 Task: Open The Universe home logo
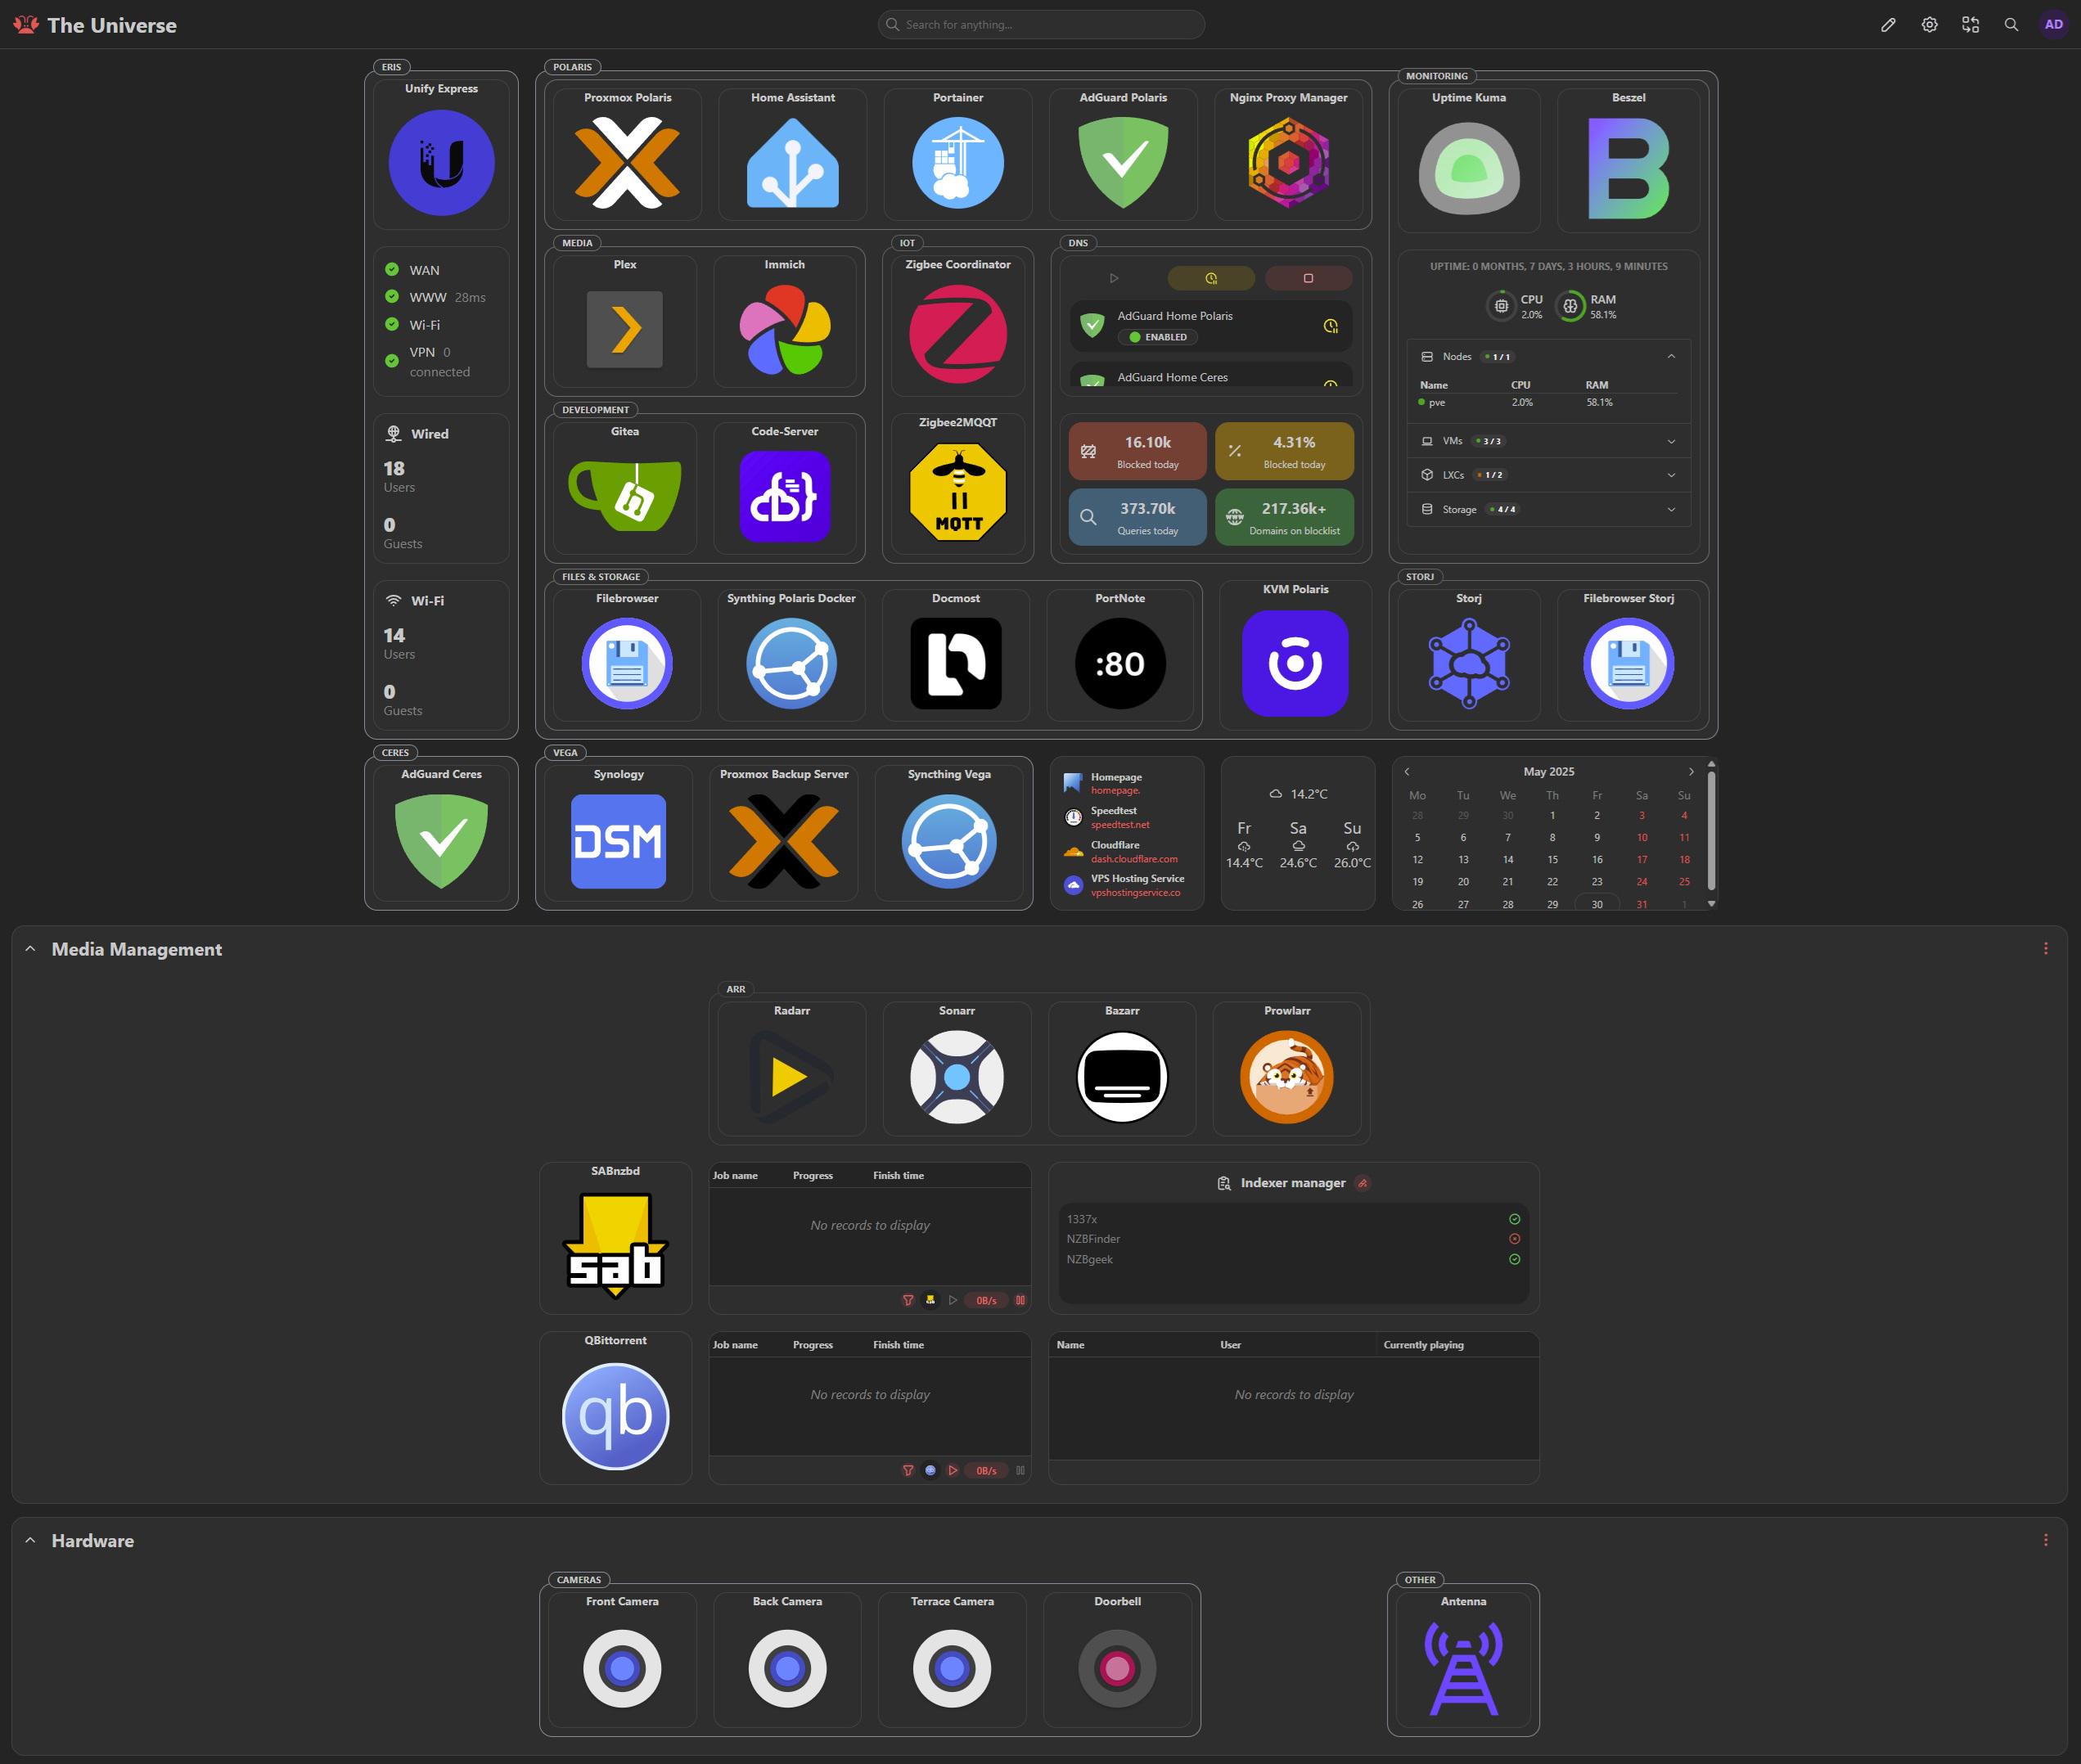point(95,25)
